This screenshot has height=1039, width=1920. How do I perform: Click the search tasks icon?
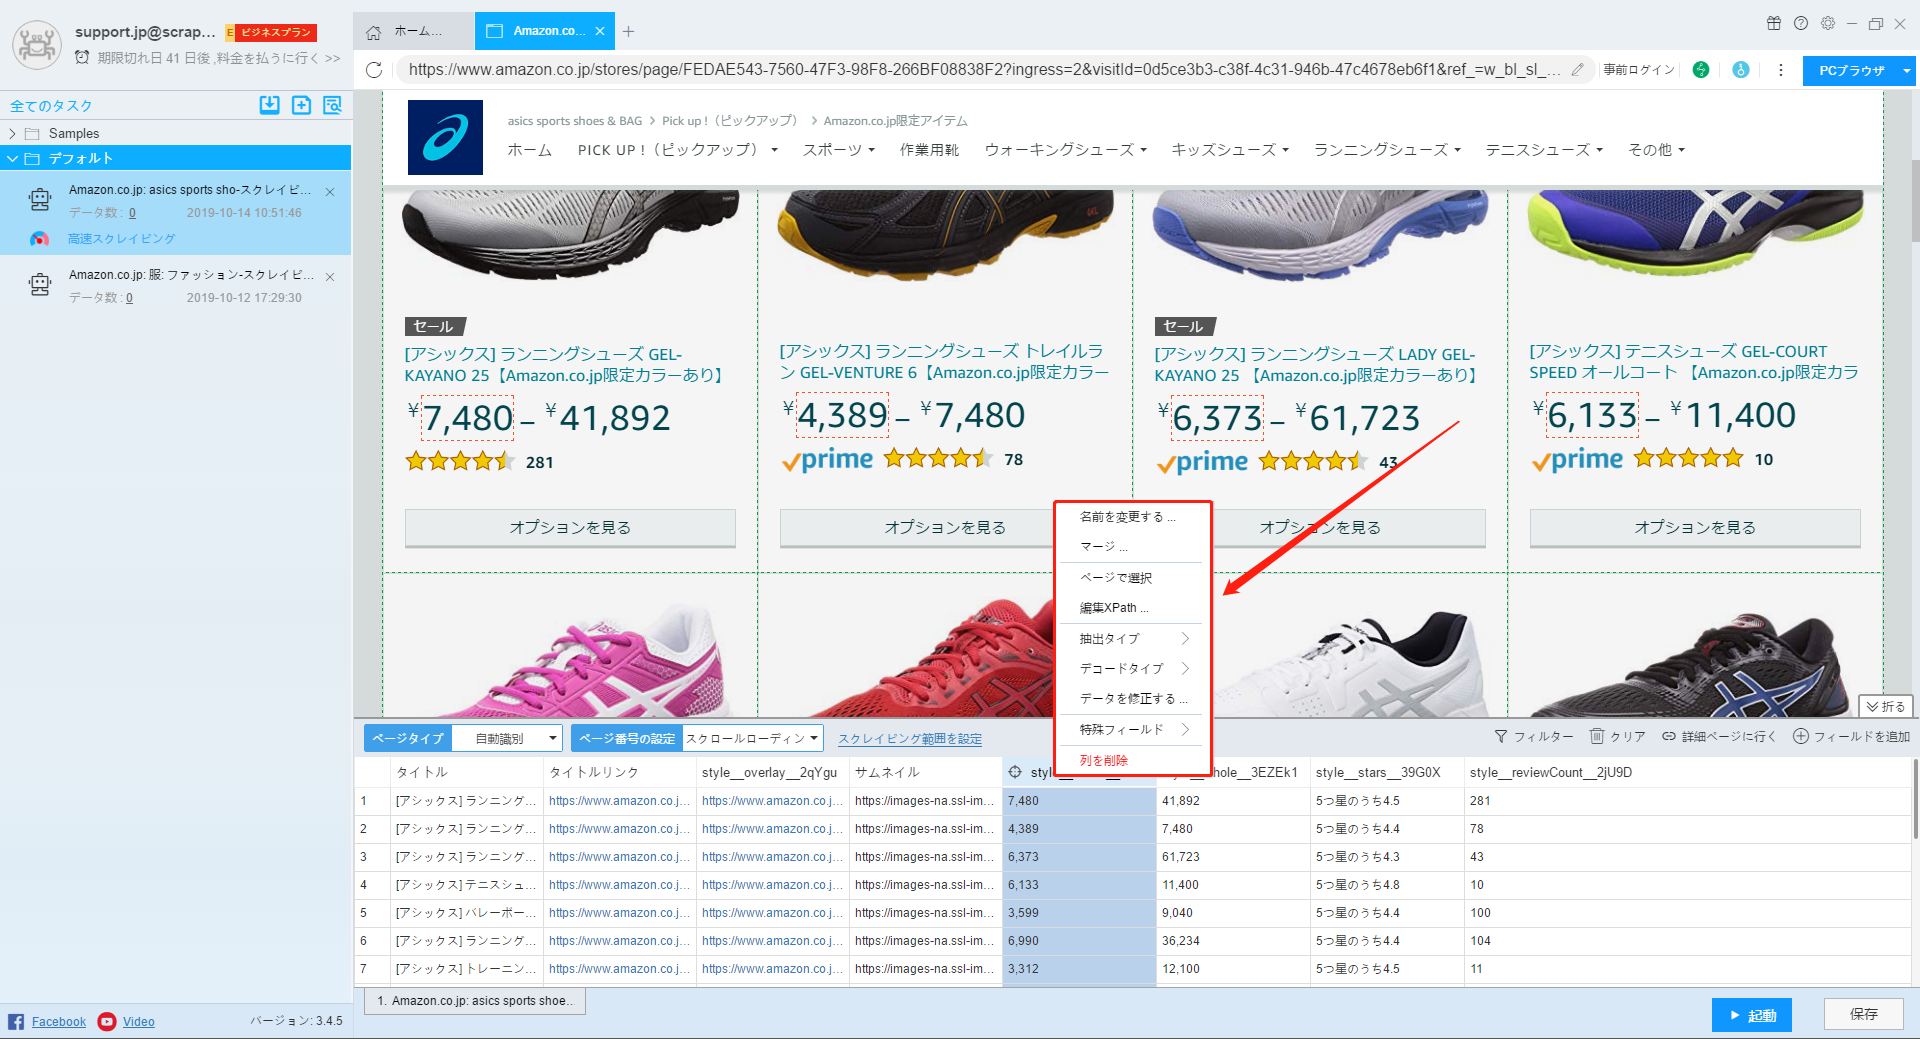coord(332,105)
